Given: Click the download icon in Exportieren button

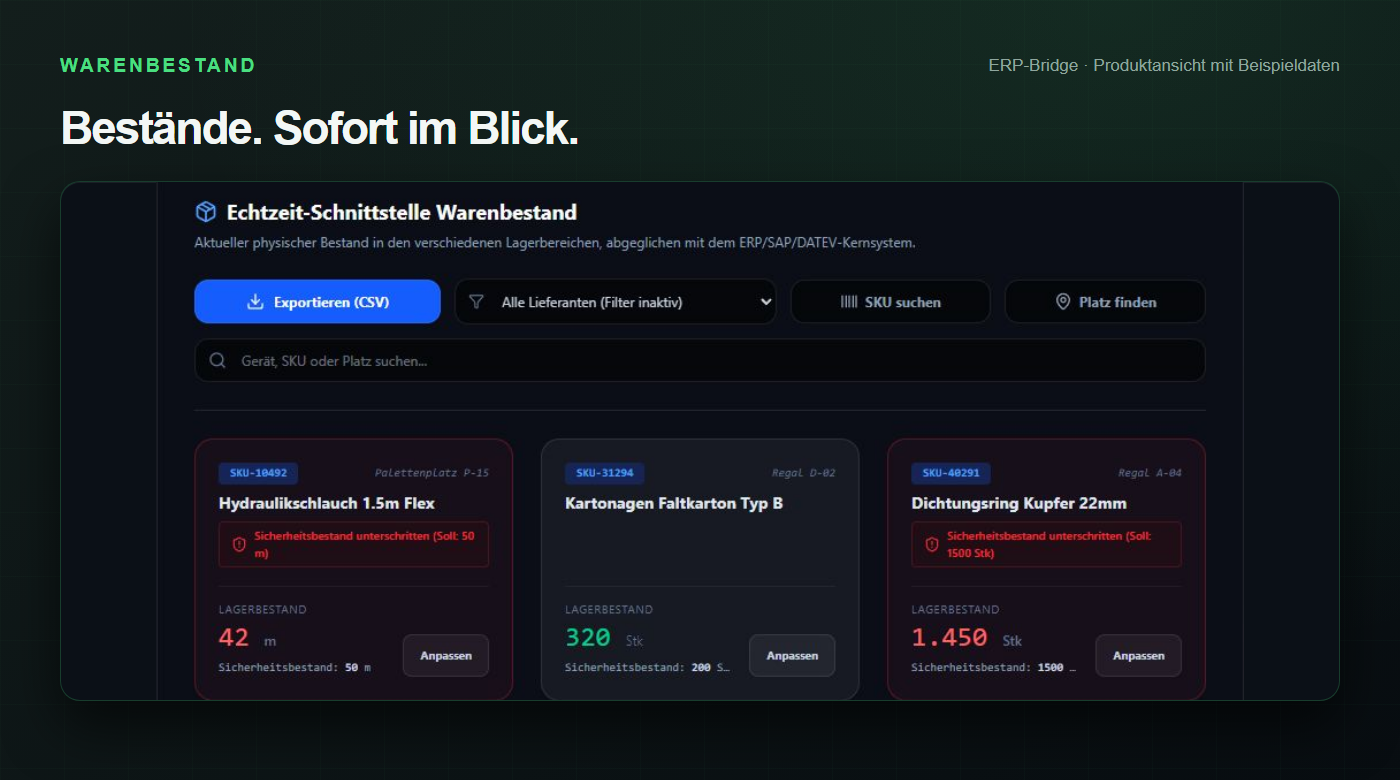Looking at the screenshot, I should click(255, 302).
